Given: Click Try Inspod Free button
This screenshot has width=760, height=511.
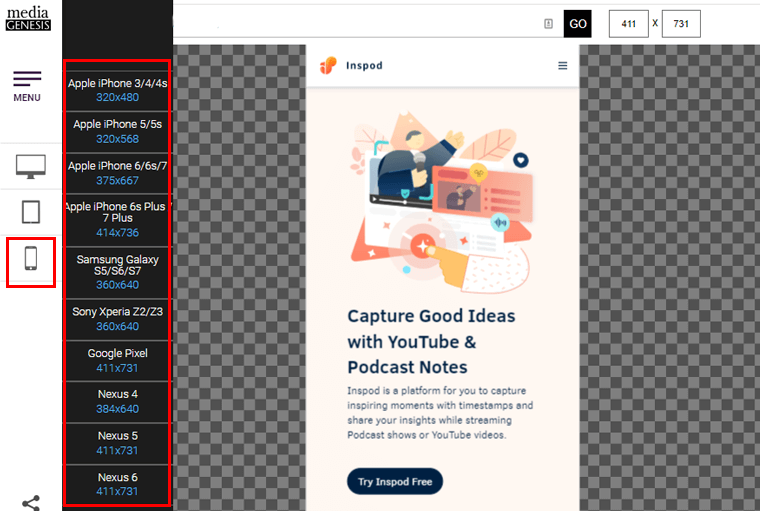Looking at the screenshot, I should pos(395,482).
